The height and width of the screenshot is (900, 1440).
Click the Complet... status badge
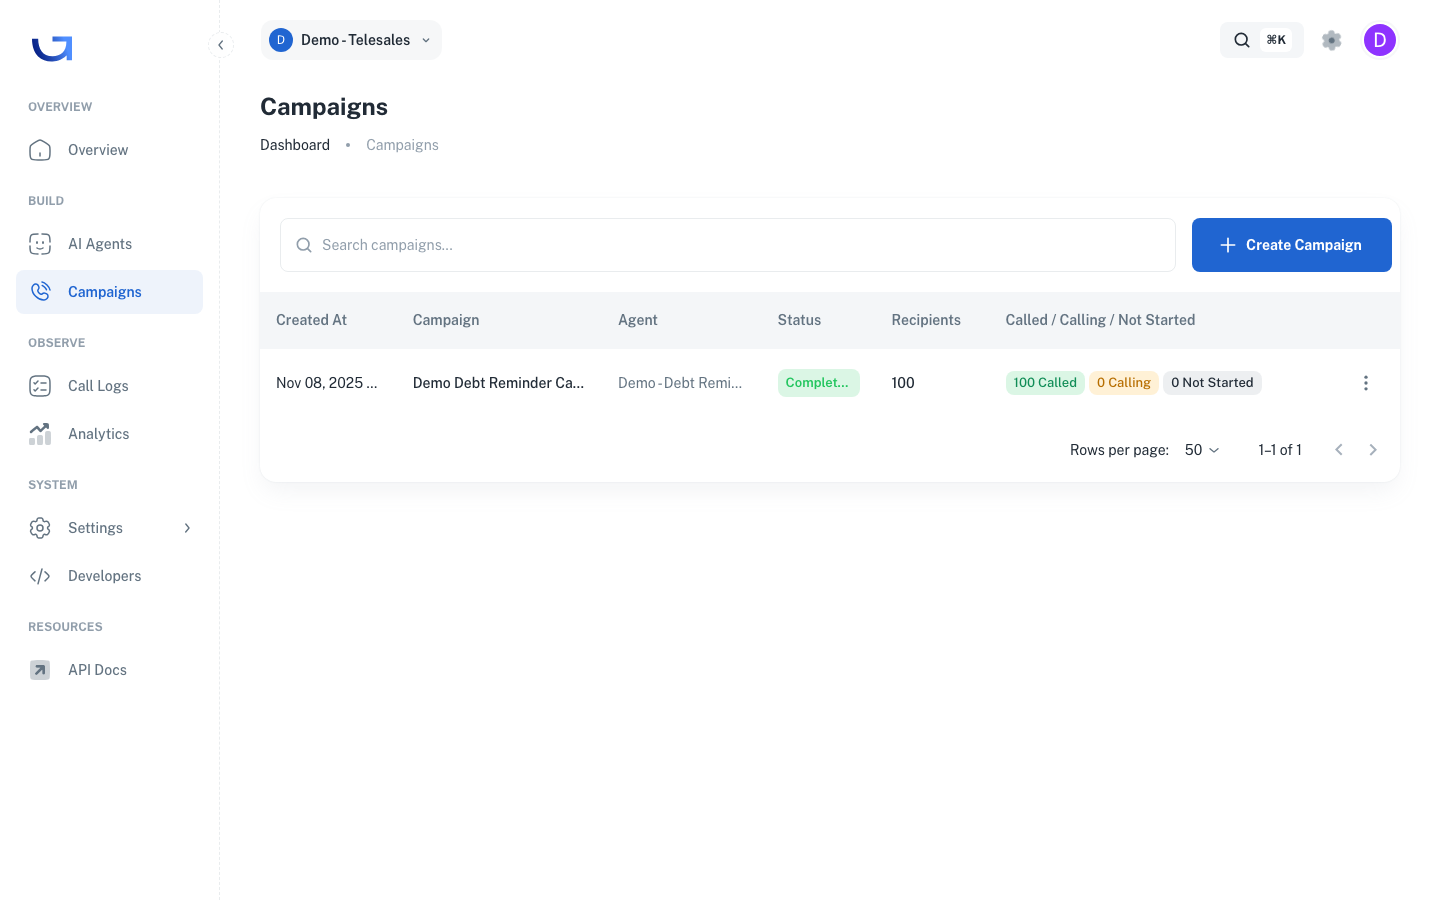click(x=818, y=383)
